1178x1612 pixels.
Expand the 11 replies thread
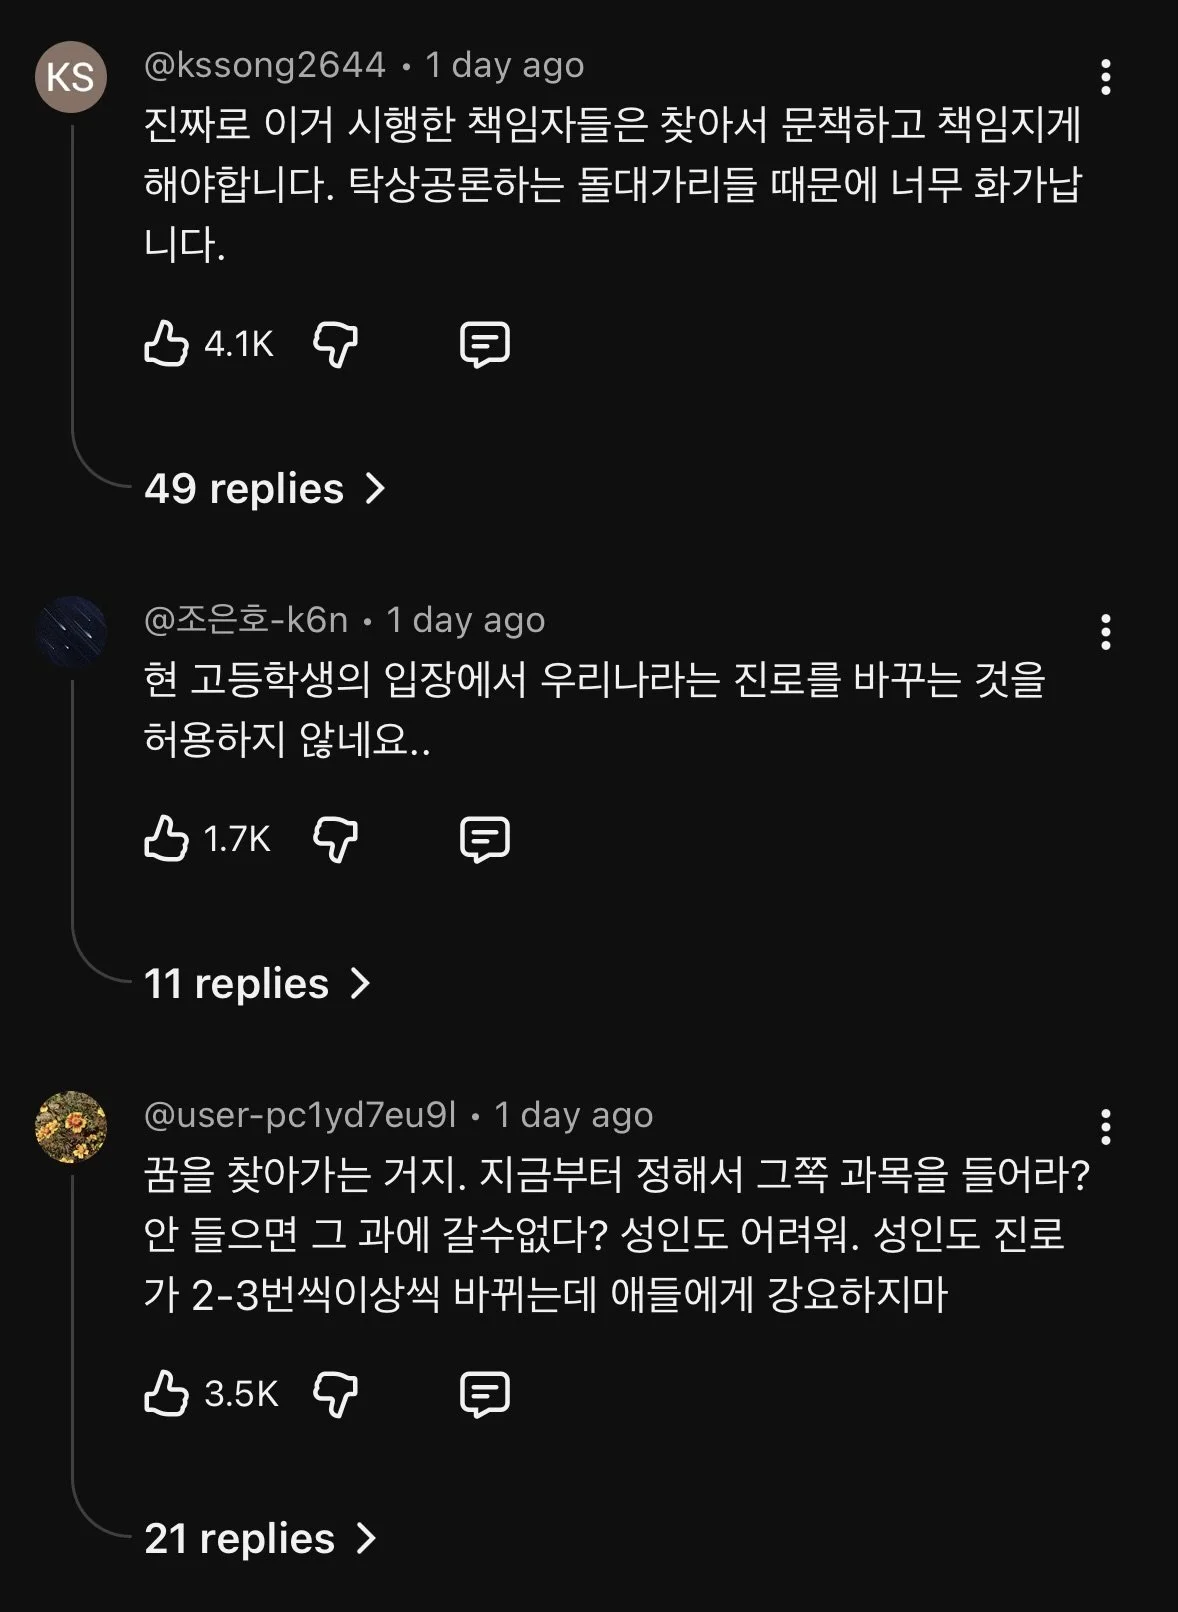[x=258, y=984]
